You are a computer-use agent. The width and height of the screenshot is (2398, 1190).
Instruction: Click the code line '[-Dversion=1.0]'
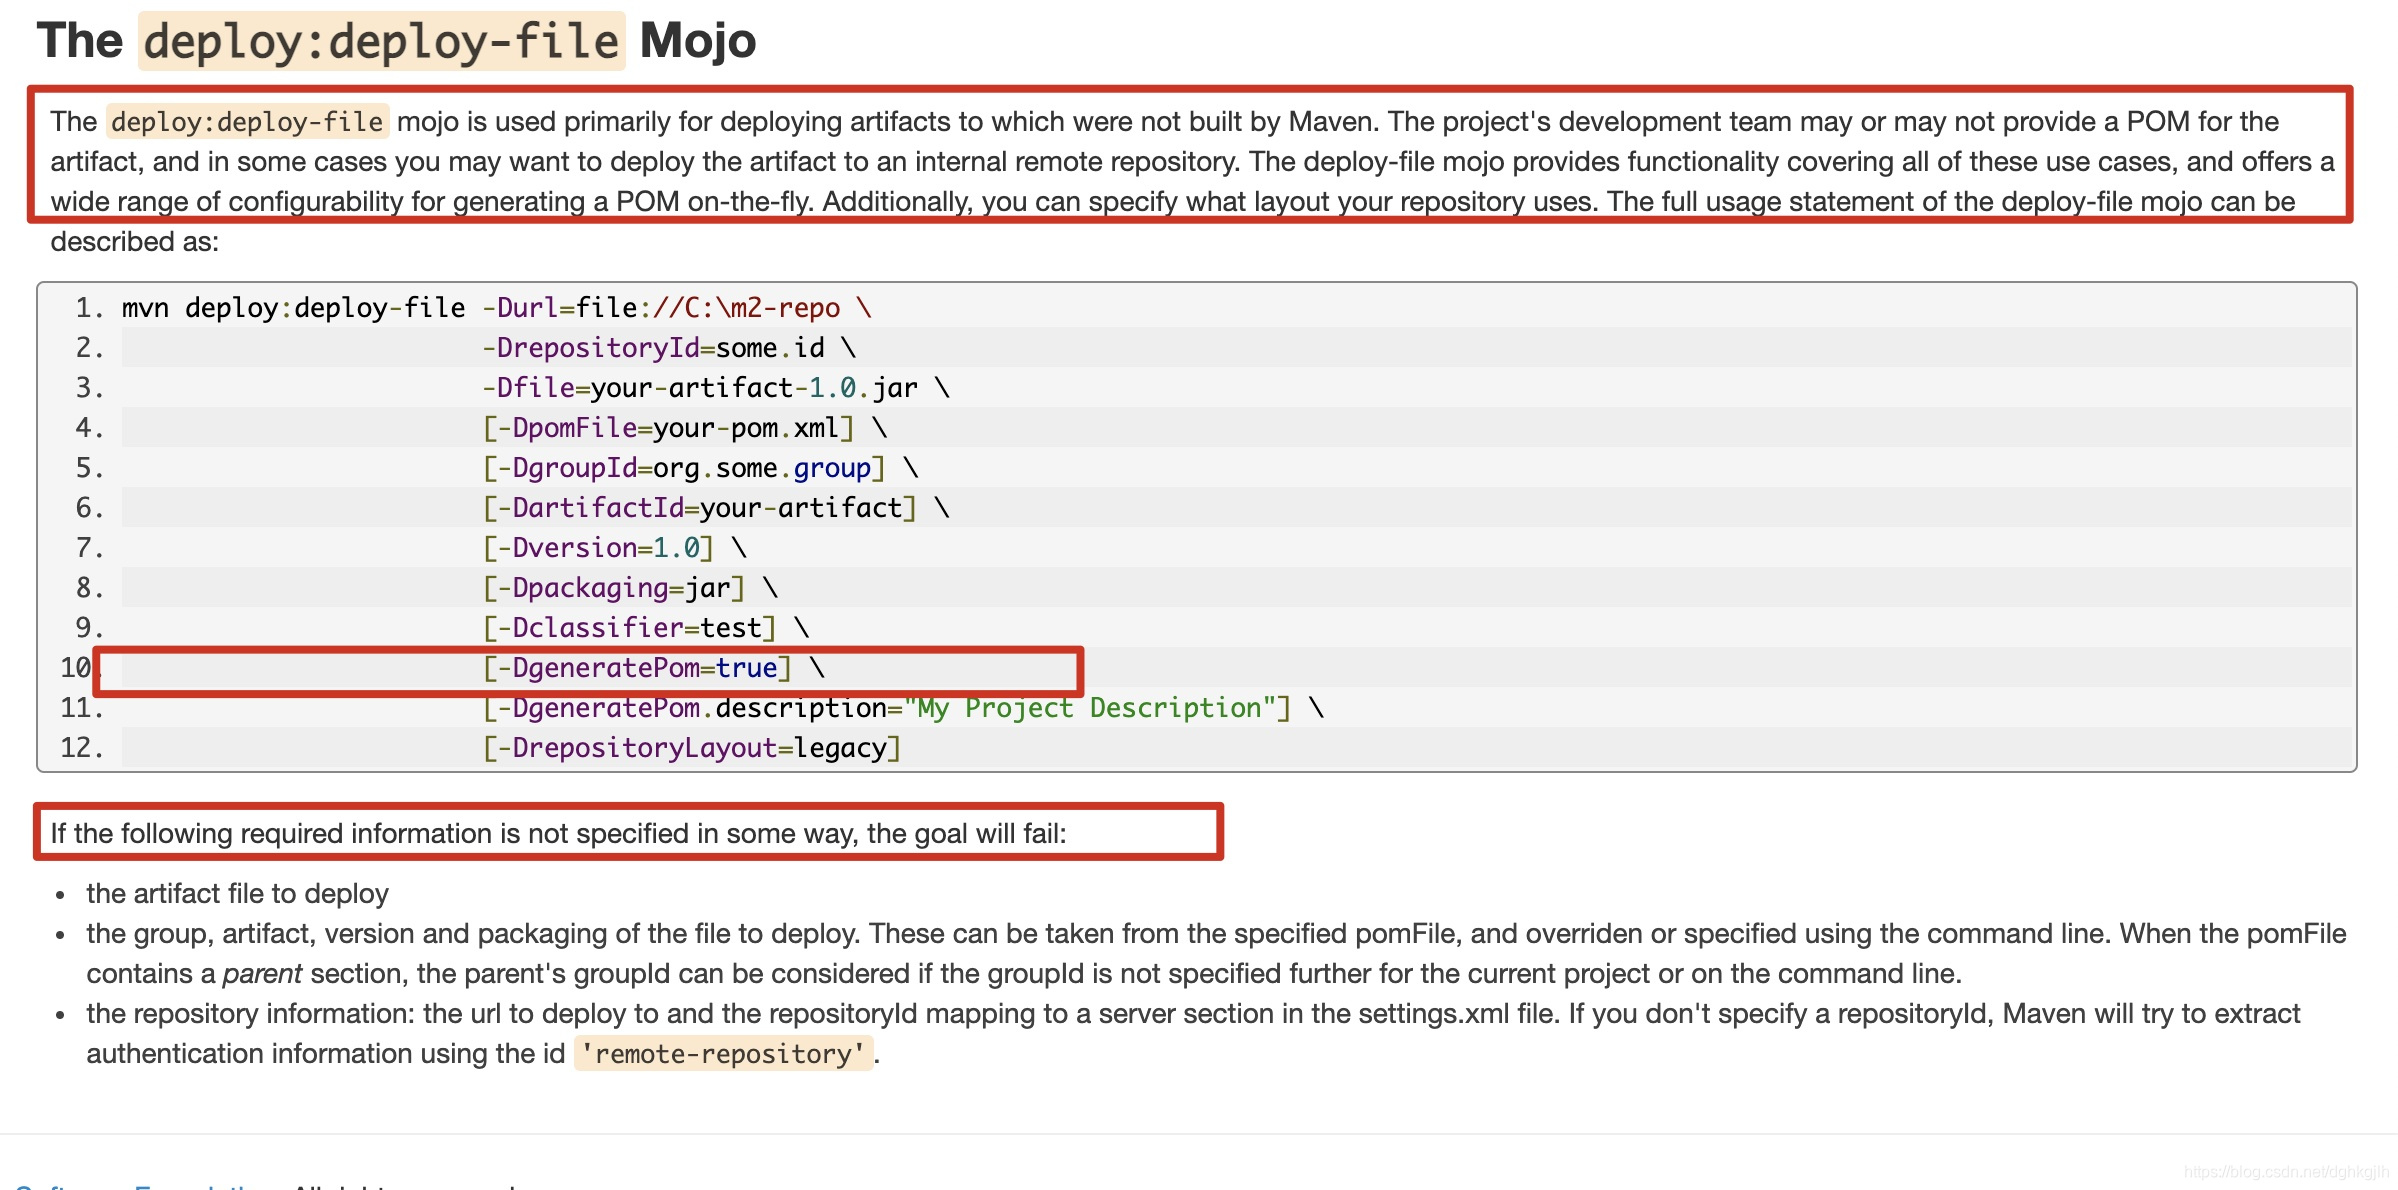(614, 548)
